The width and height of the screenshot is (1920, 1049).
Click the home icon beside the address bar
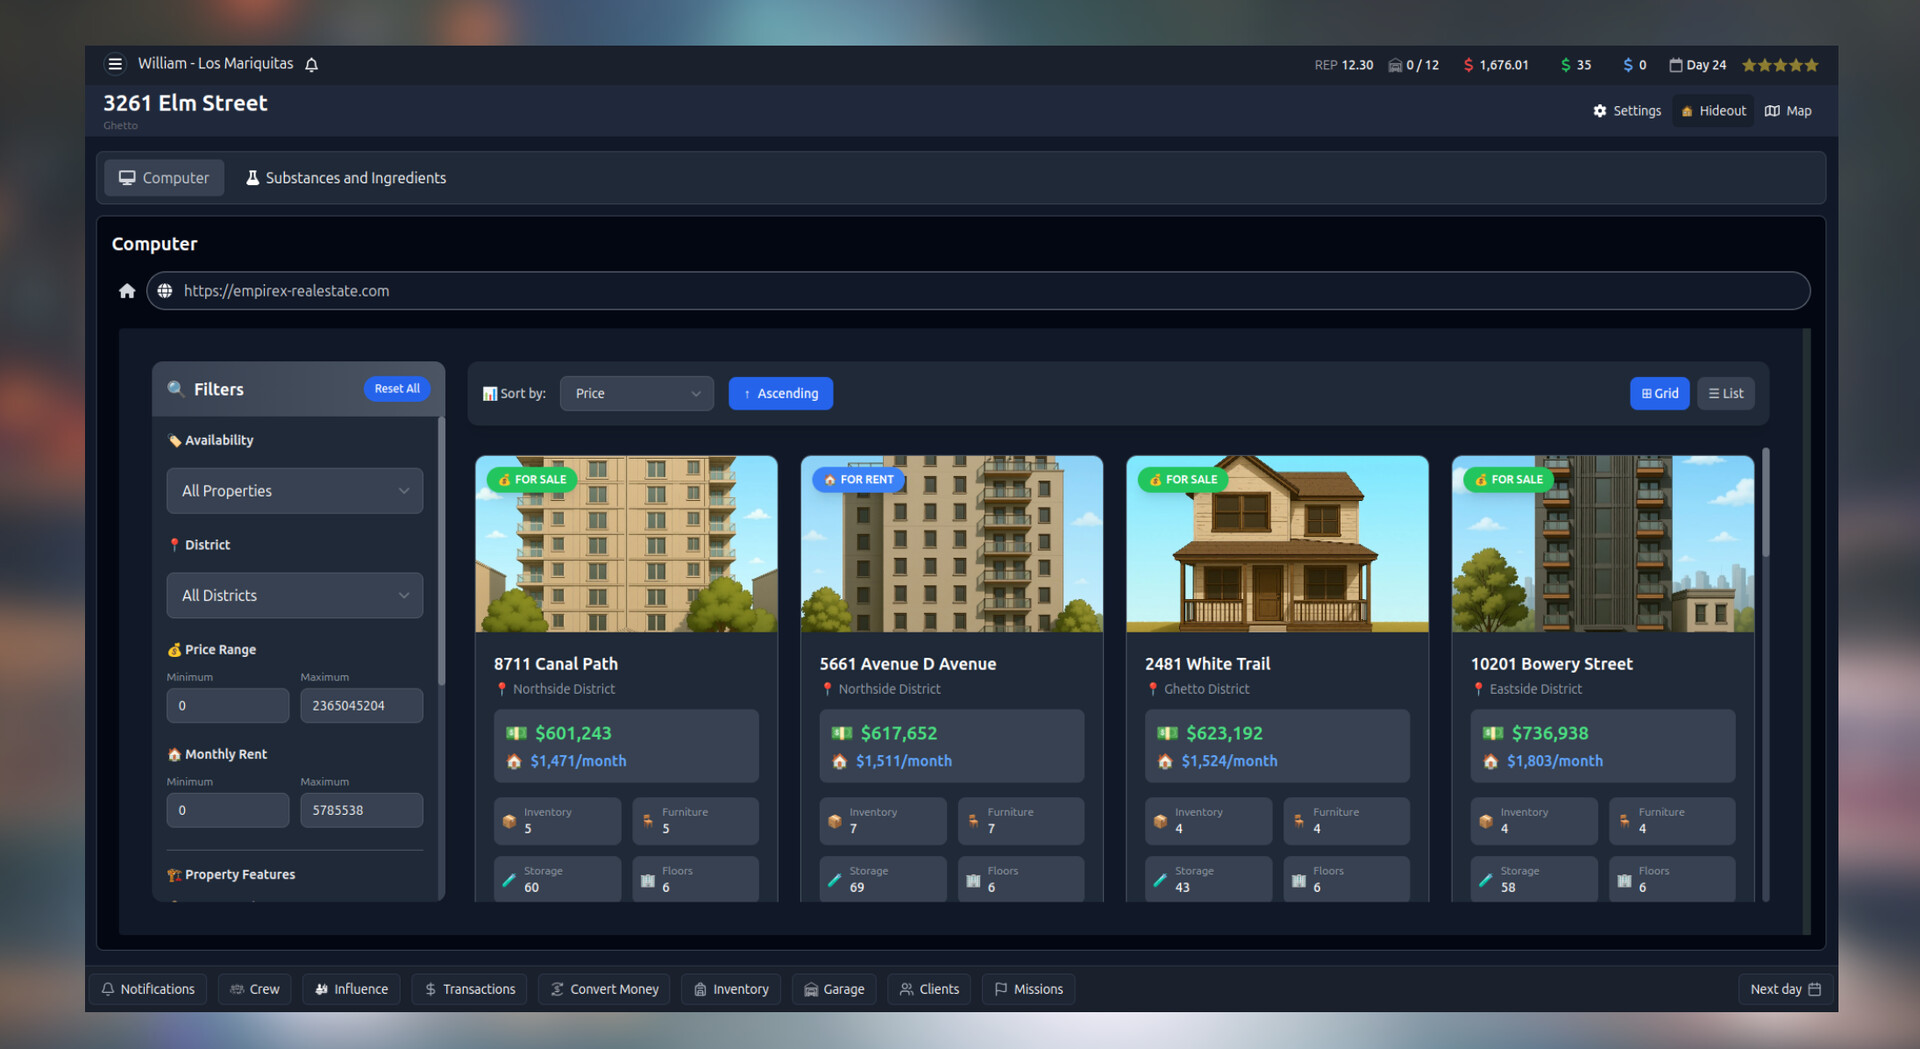tap(127, 290)
